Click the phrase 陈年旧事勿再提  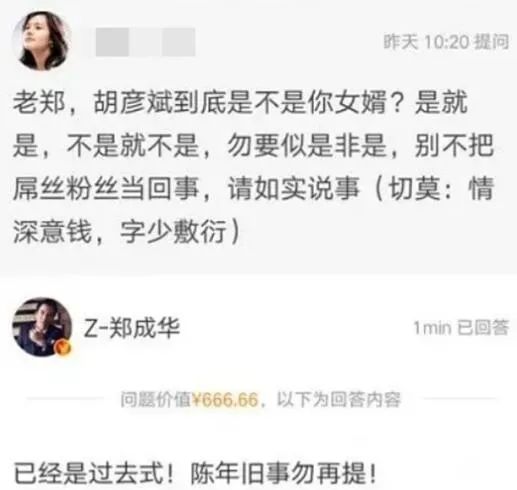284,473
